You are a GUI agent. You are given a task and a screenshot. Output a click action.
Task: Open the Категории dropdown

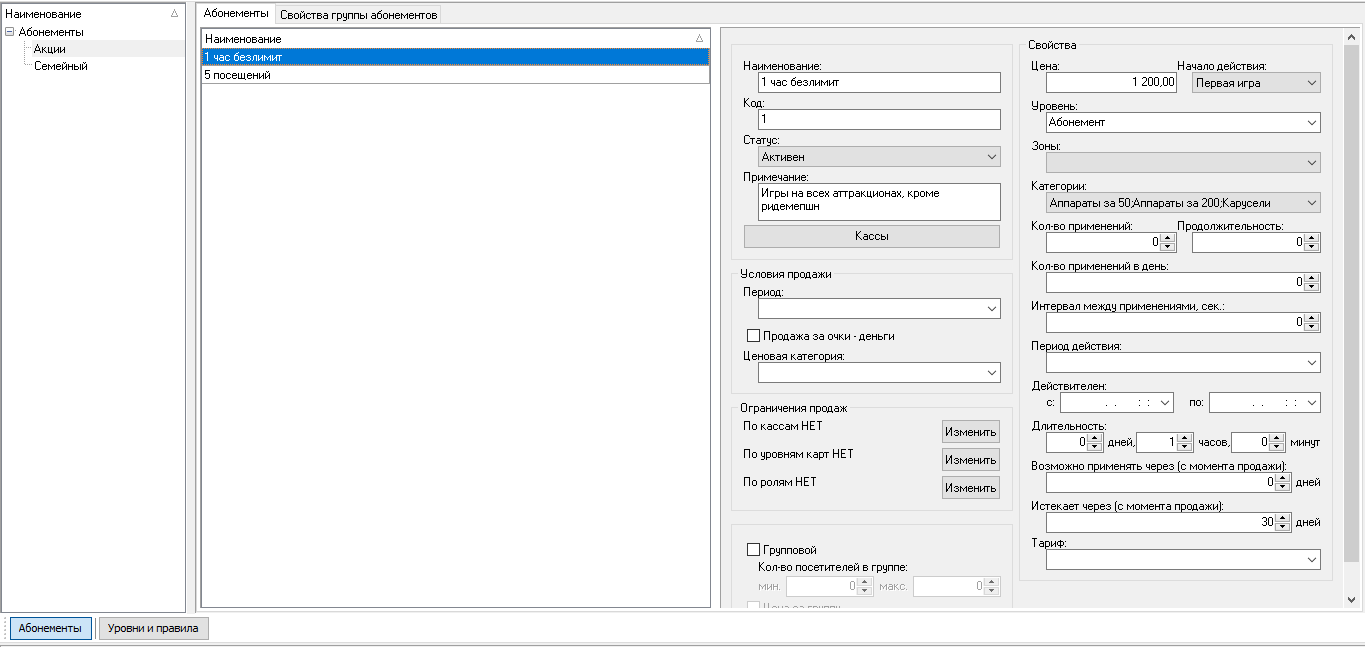(1183, 202)
